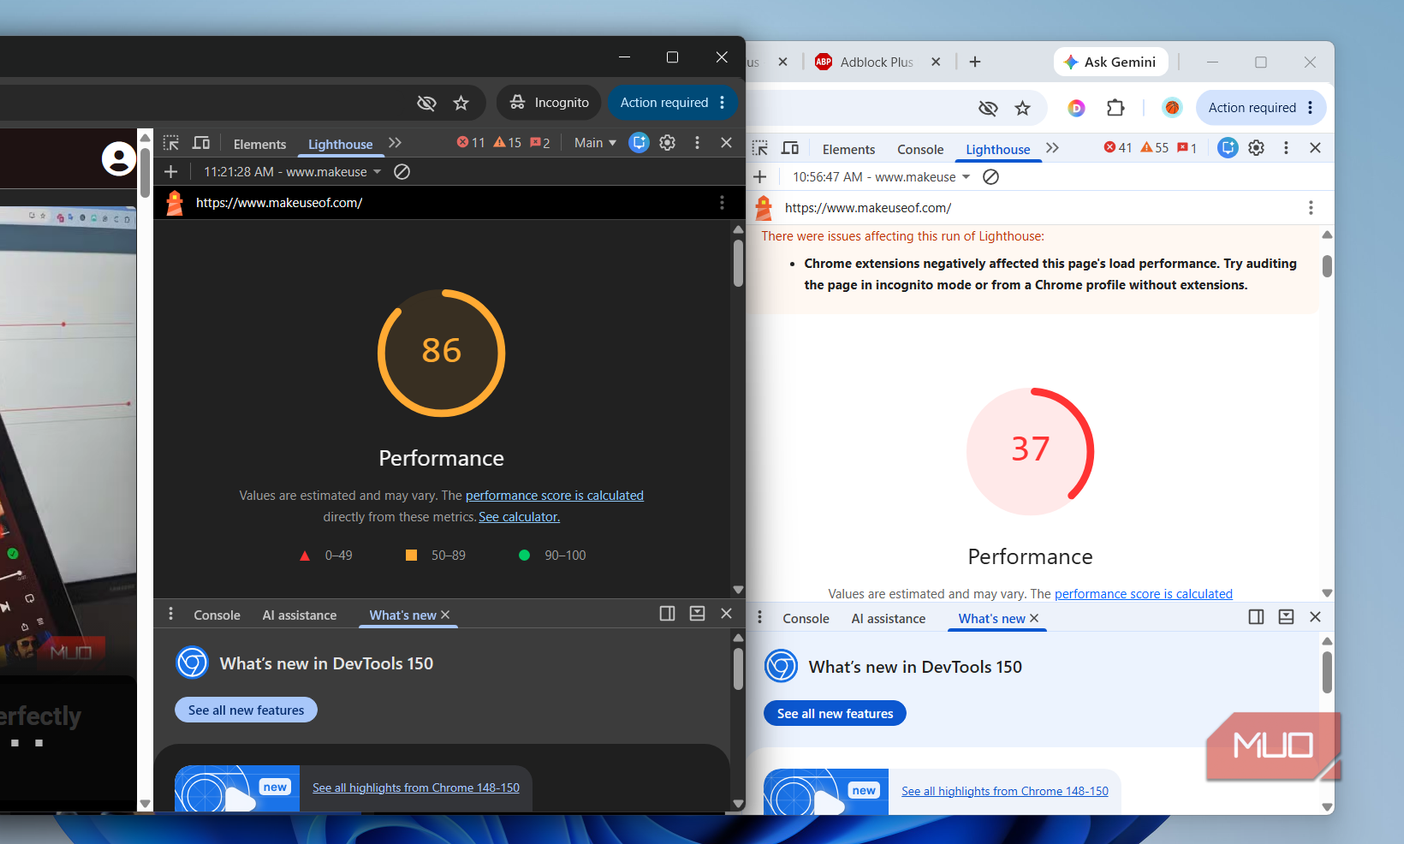Click inspect element icon in left DevTools

coord(171,143)
